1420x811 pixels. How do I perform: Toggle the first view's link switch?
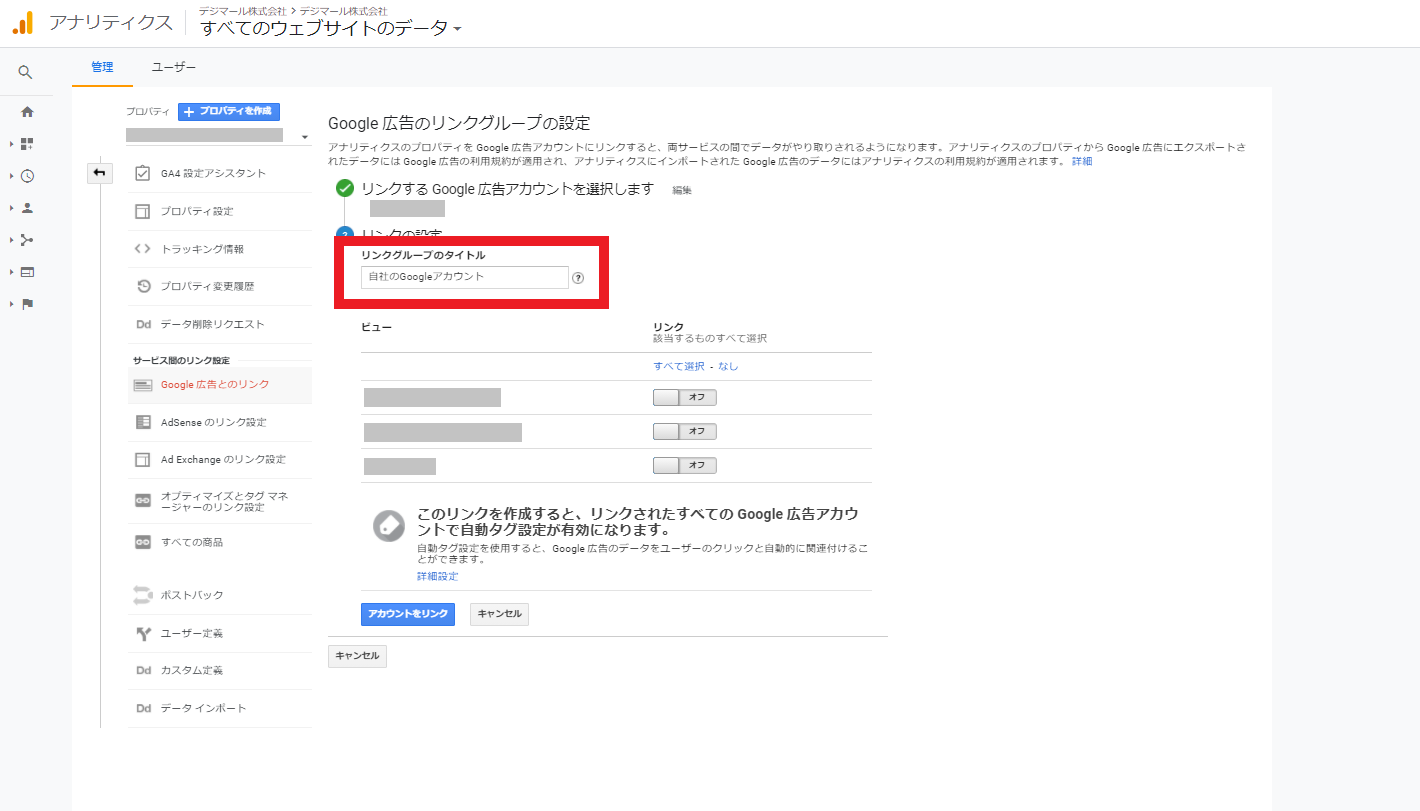click(x=685, y=397)
